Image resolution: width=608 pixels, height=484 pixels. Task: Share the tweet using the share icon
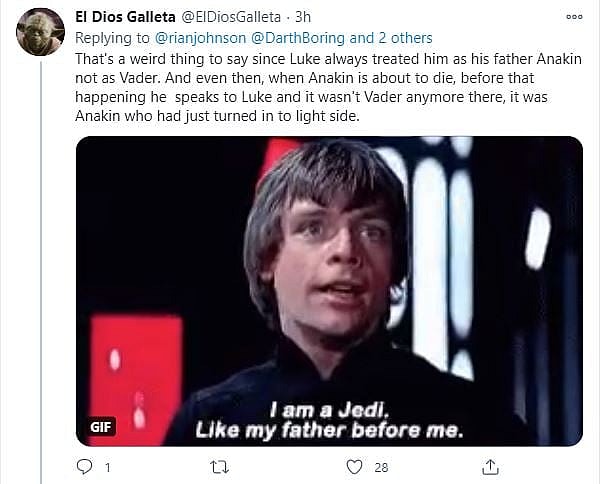490,466
